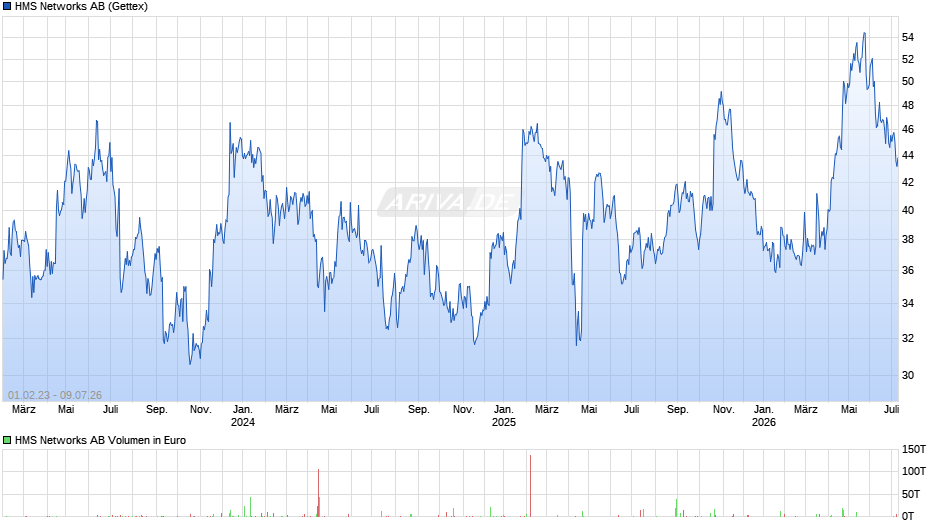Screen dimensions: 940x526
Task: Click the Nov. label just before Jan. 2024
Action: coord(201,410)
